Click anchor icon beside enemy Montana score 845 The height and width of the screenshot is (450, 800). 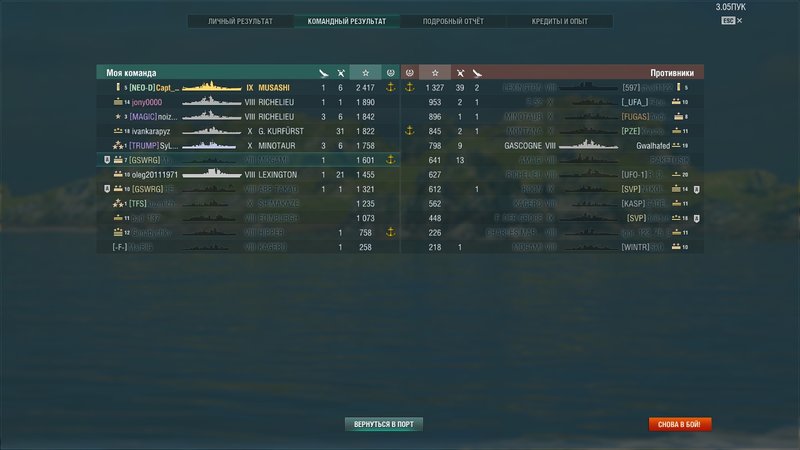pos(409,131)
